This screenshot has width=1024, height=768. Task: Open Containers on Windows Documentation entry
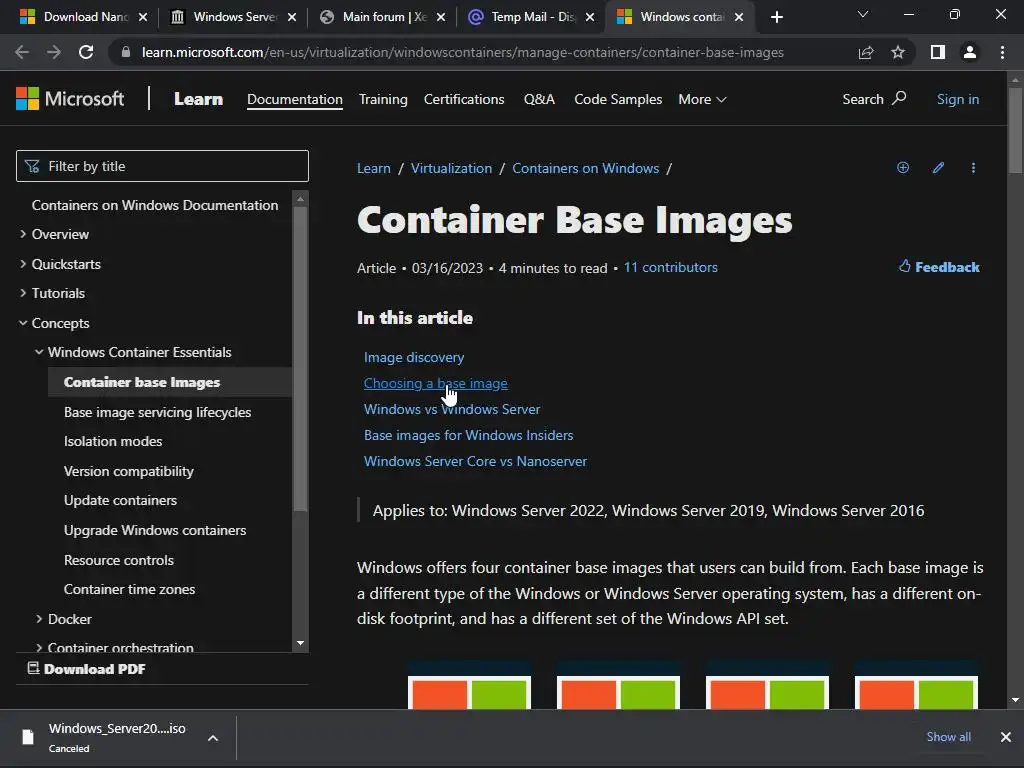click(x=155, y=205)
